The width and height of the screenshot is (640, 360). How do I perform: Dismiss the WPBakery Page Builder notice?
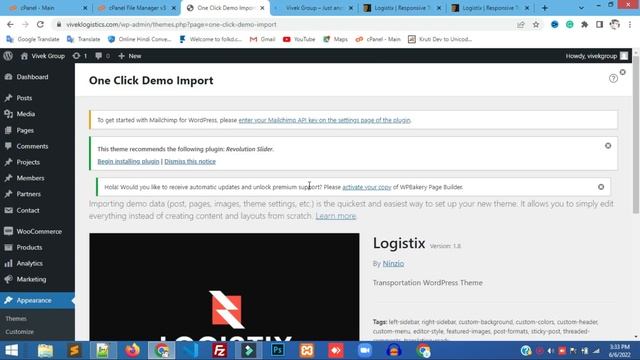pos(601,187)
